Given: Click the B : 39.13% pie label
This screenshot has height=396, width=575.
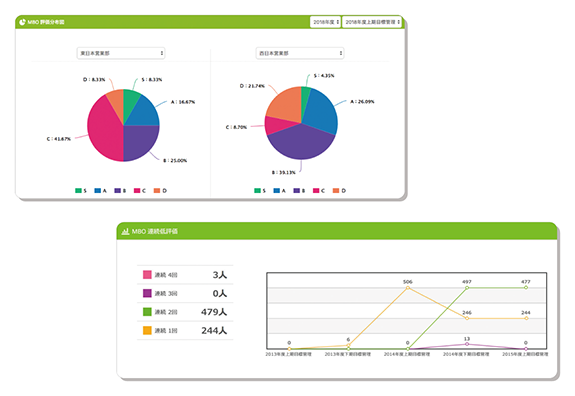Looking at the screenshot, I should coord(283,172).
